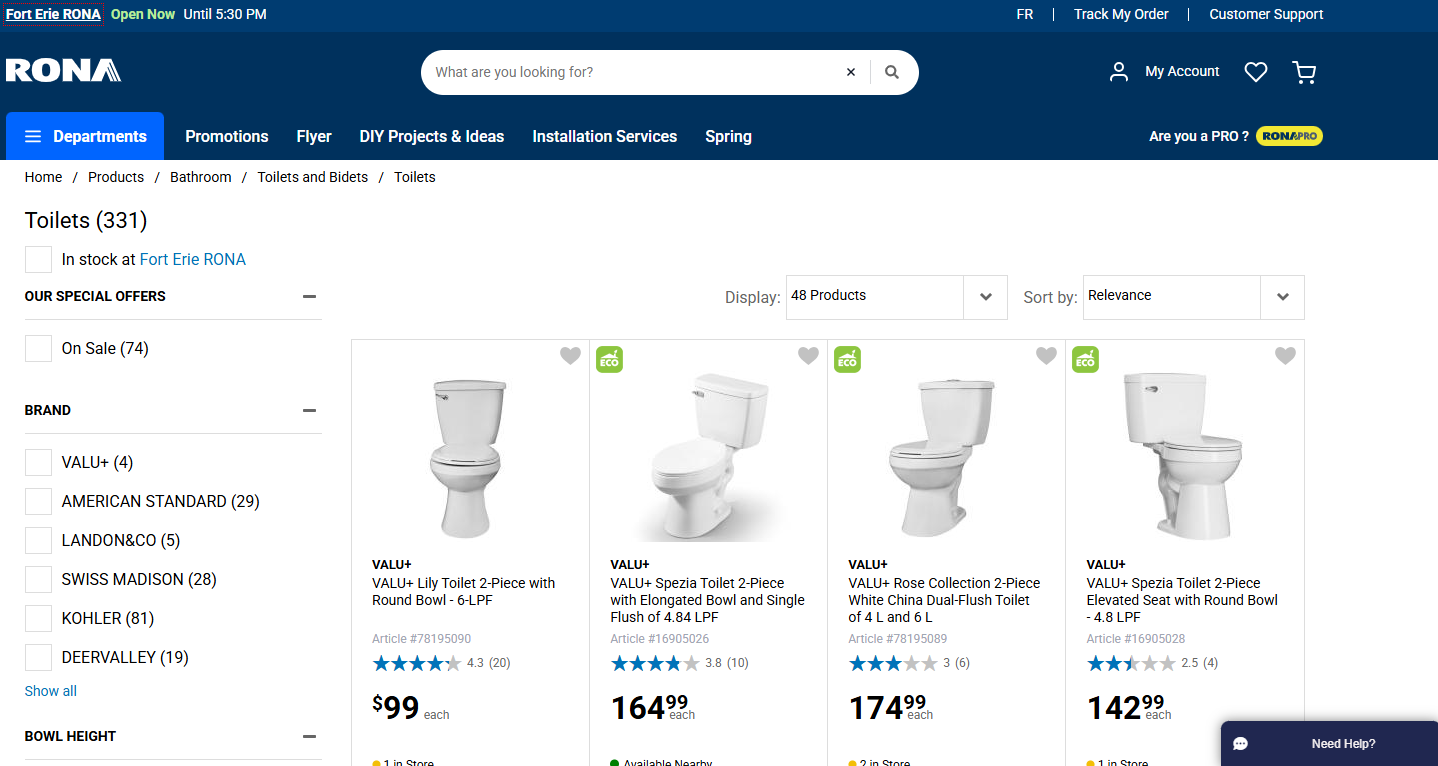Collapse the Brand filter section
Image resolution: width=1438 pixels, height=766 pixels.
coord(309,410)
